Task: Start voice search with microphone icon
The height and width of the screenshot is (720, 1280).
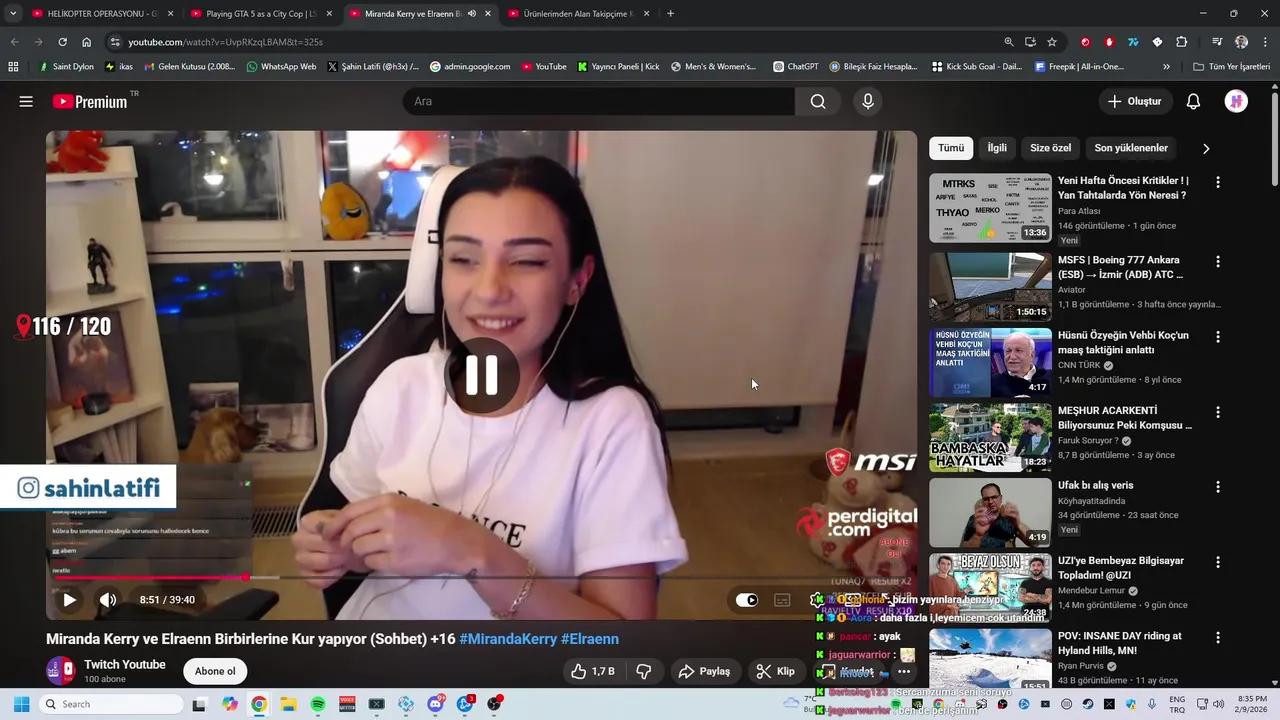Action: click(x=868, y=101)
